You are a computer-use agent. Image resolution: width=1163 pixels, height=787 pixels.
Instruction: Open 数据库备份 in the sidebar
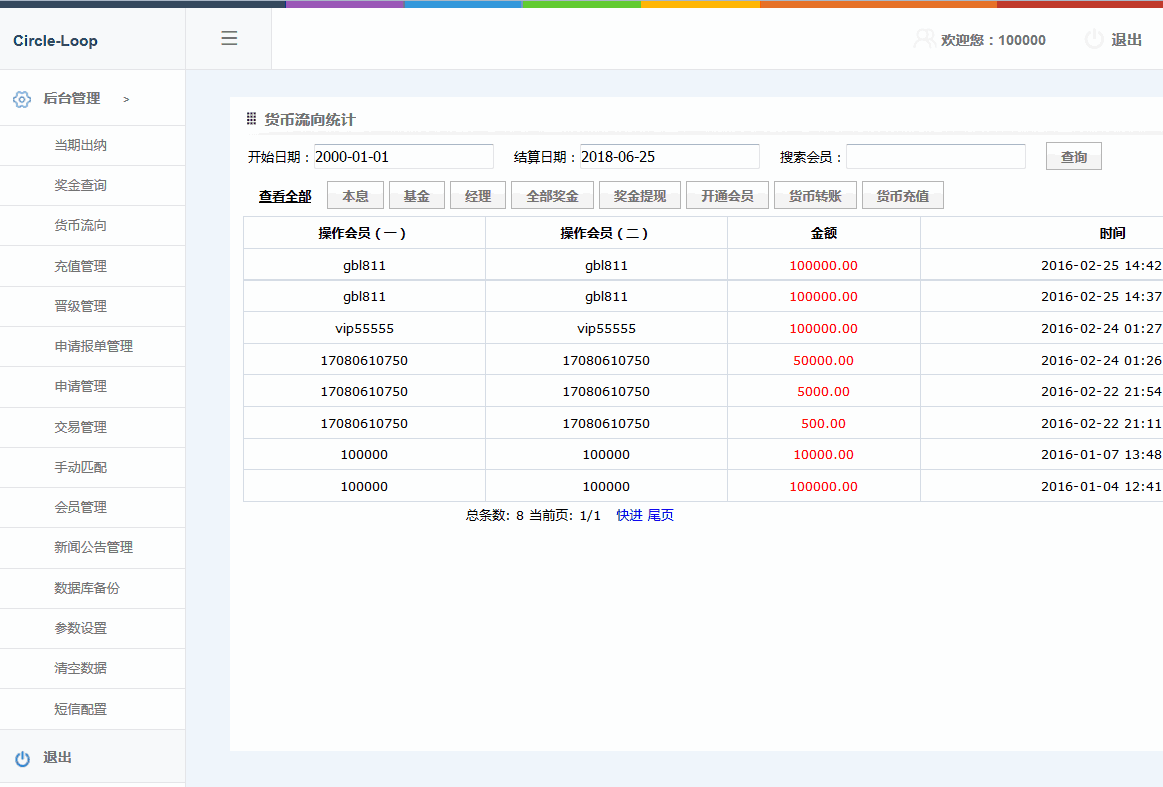[x=86, y=588]
